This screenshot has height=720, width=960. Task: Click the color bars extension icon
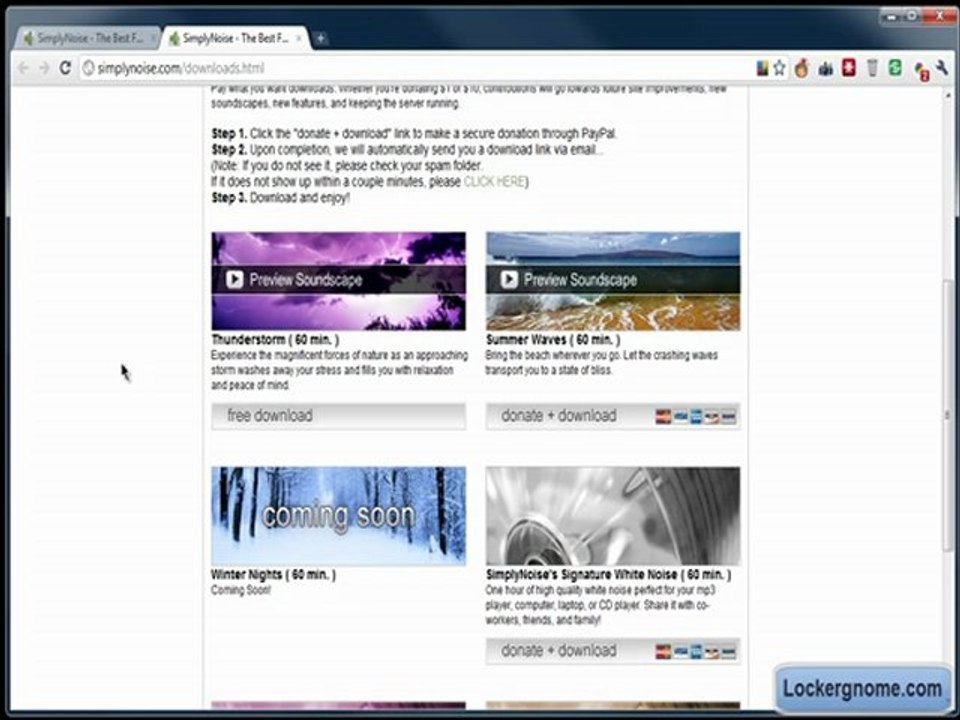click(762, 68)
